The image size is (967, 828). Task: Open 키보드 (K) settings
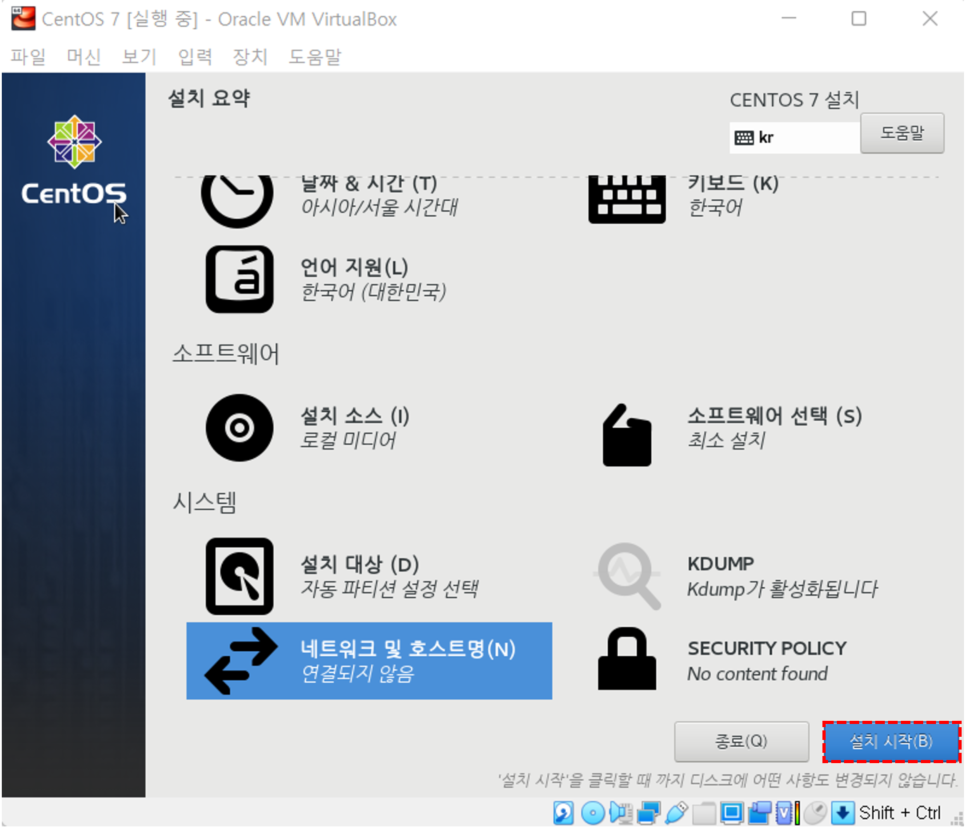[733, 183]
